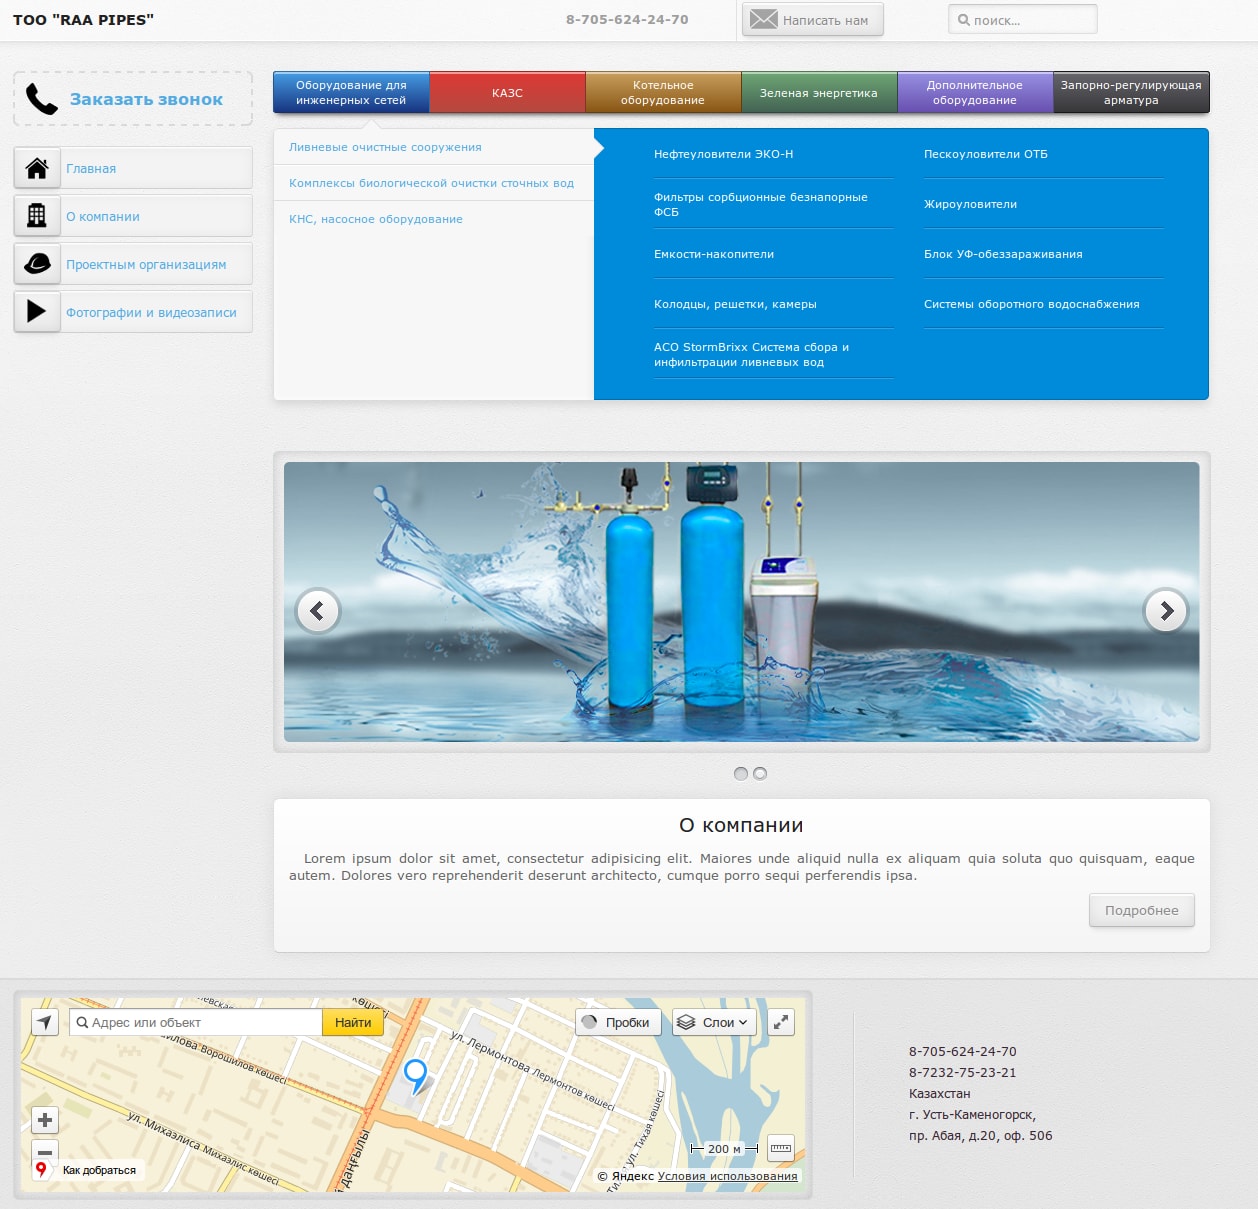Viewport: 1258px width, 1209px height.
Task: Click the building icon for О компании
Action: [x=37, y=216]
